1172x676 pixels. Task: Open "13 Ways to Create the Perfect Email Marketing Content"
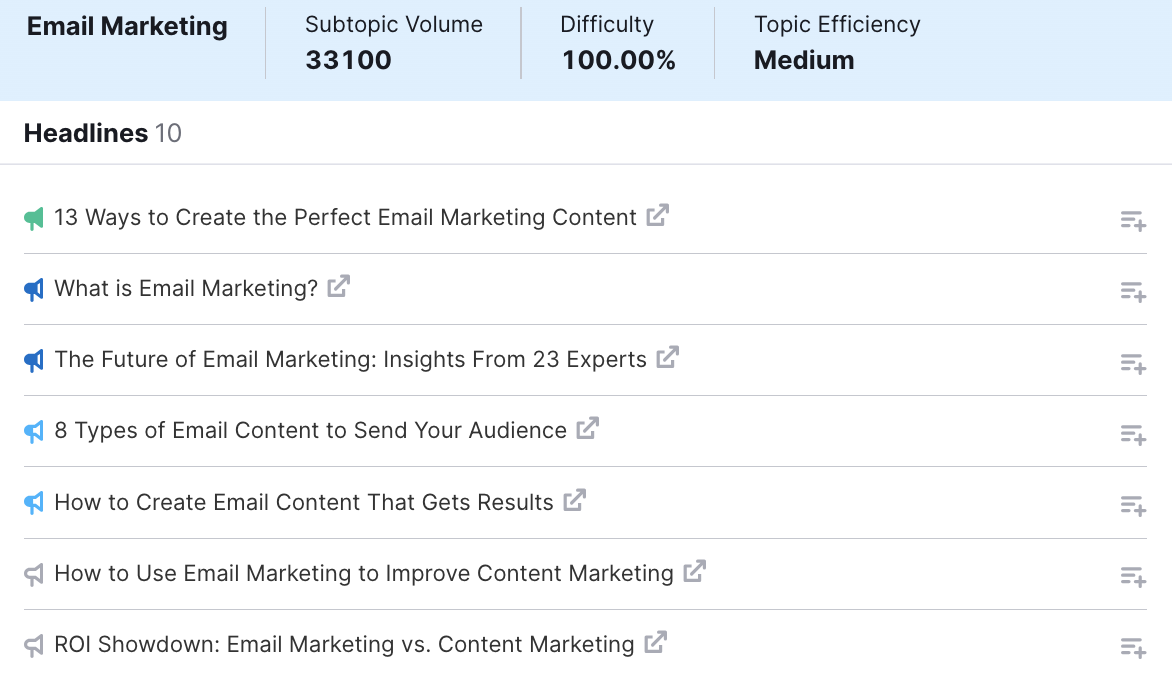click(x=347, y=217)
